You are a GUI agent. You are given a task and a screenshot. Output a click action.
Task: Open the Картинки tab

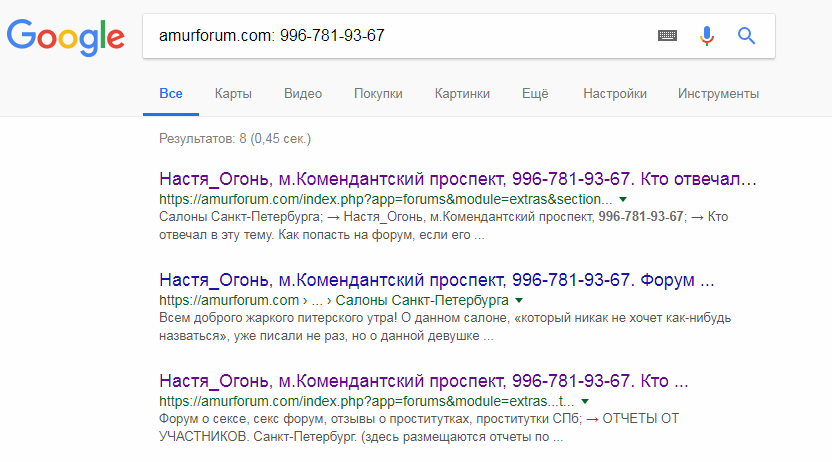tap(462, 94)
